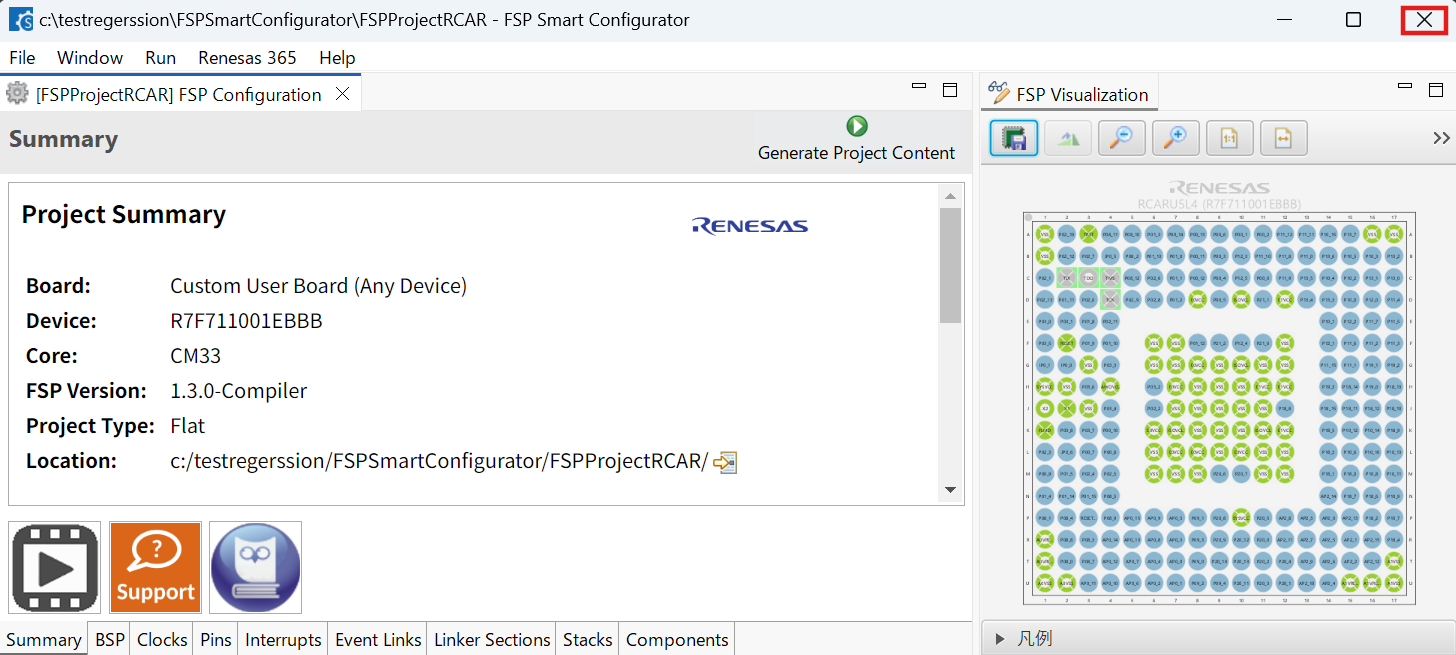Zoom in the FSP Visualization package view
This screenshot has width=1456, height=655.
1176,138
